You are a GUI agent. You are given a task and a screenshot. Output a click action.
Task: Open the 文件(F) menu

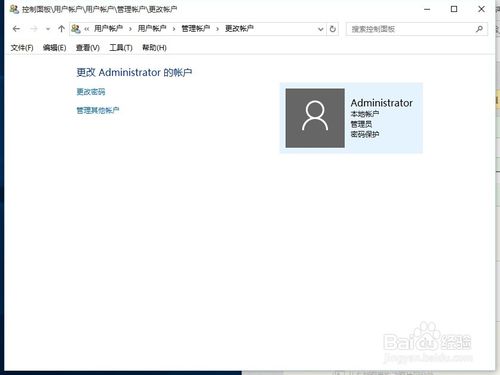pyautogui.click(x=22, y=48)
